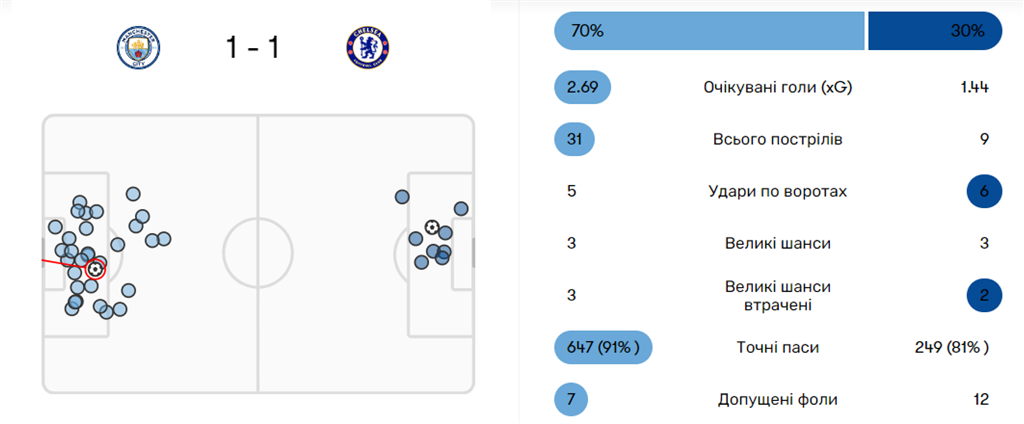
Task: Click the Manchester City club crest
Action: coord(139,47)
